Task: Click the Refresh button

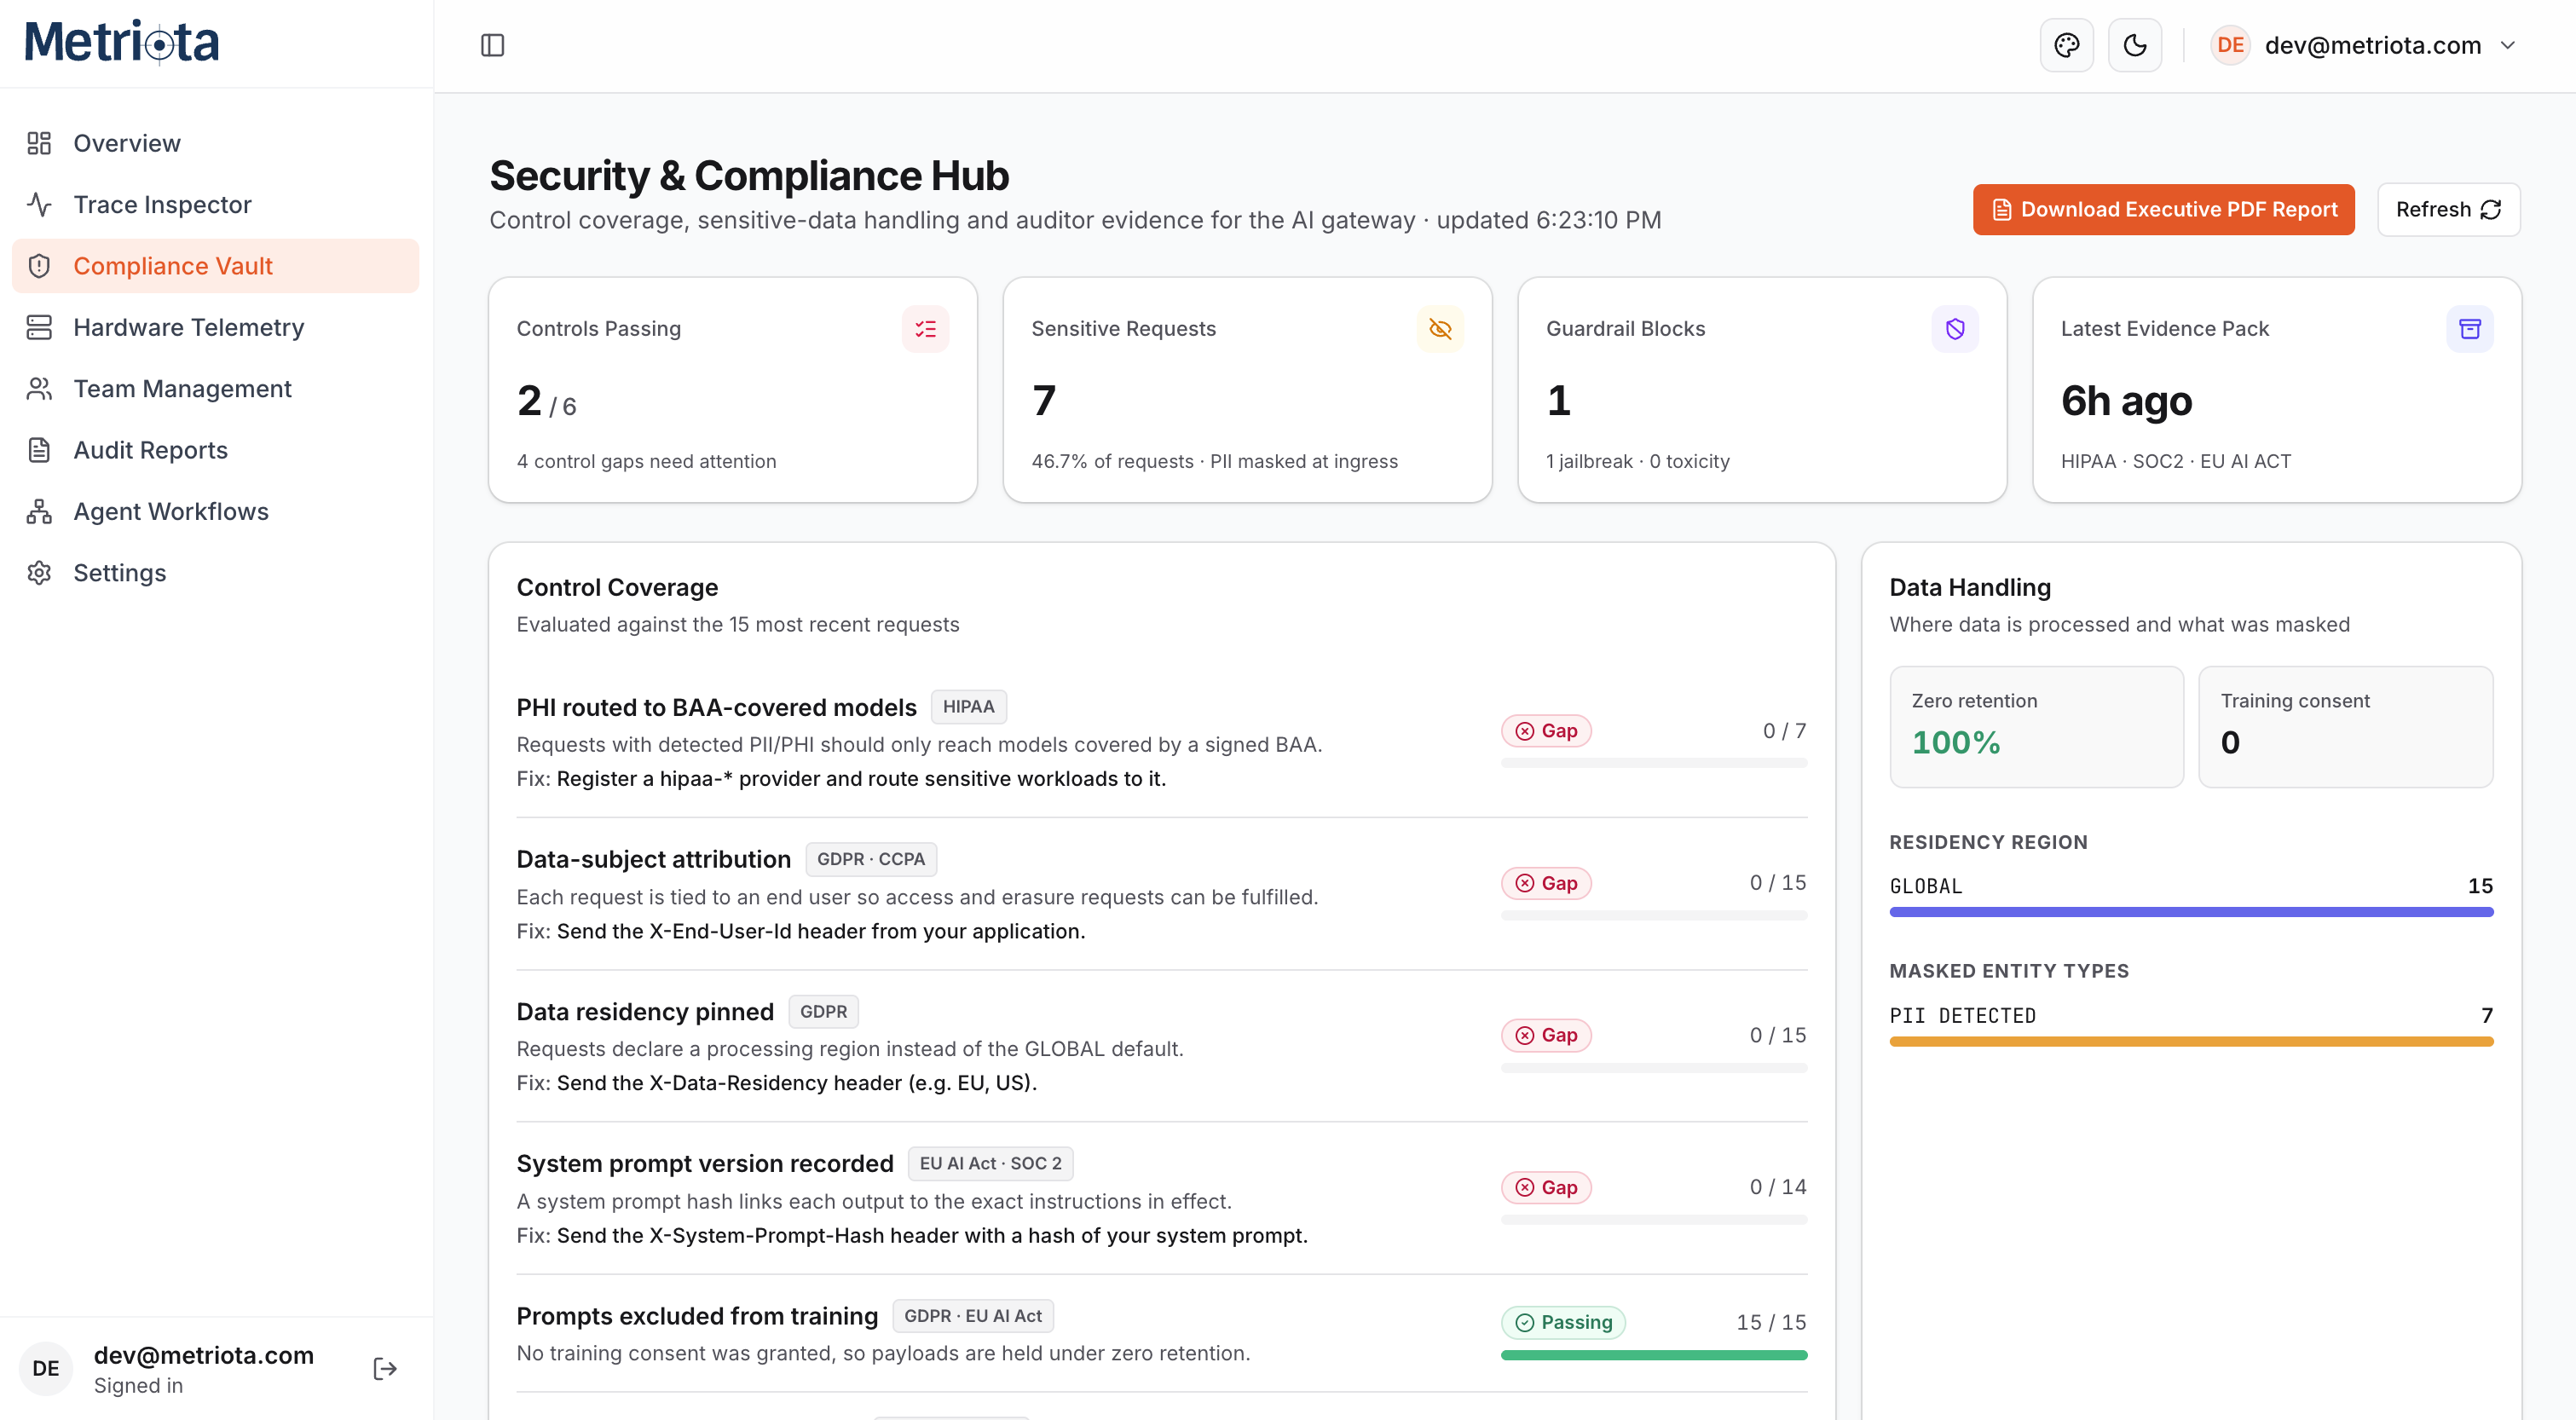Action: (2448, 209)
